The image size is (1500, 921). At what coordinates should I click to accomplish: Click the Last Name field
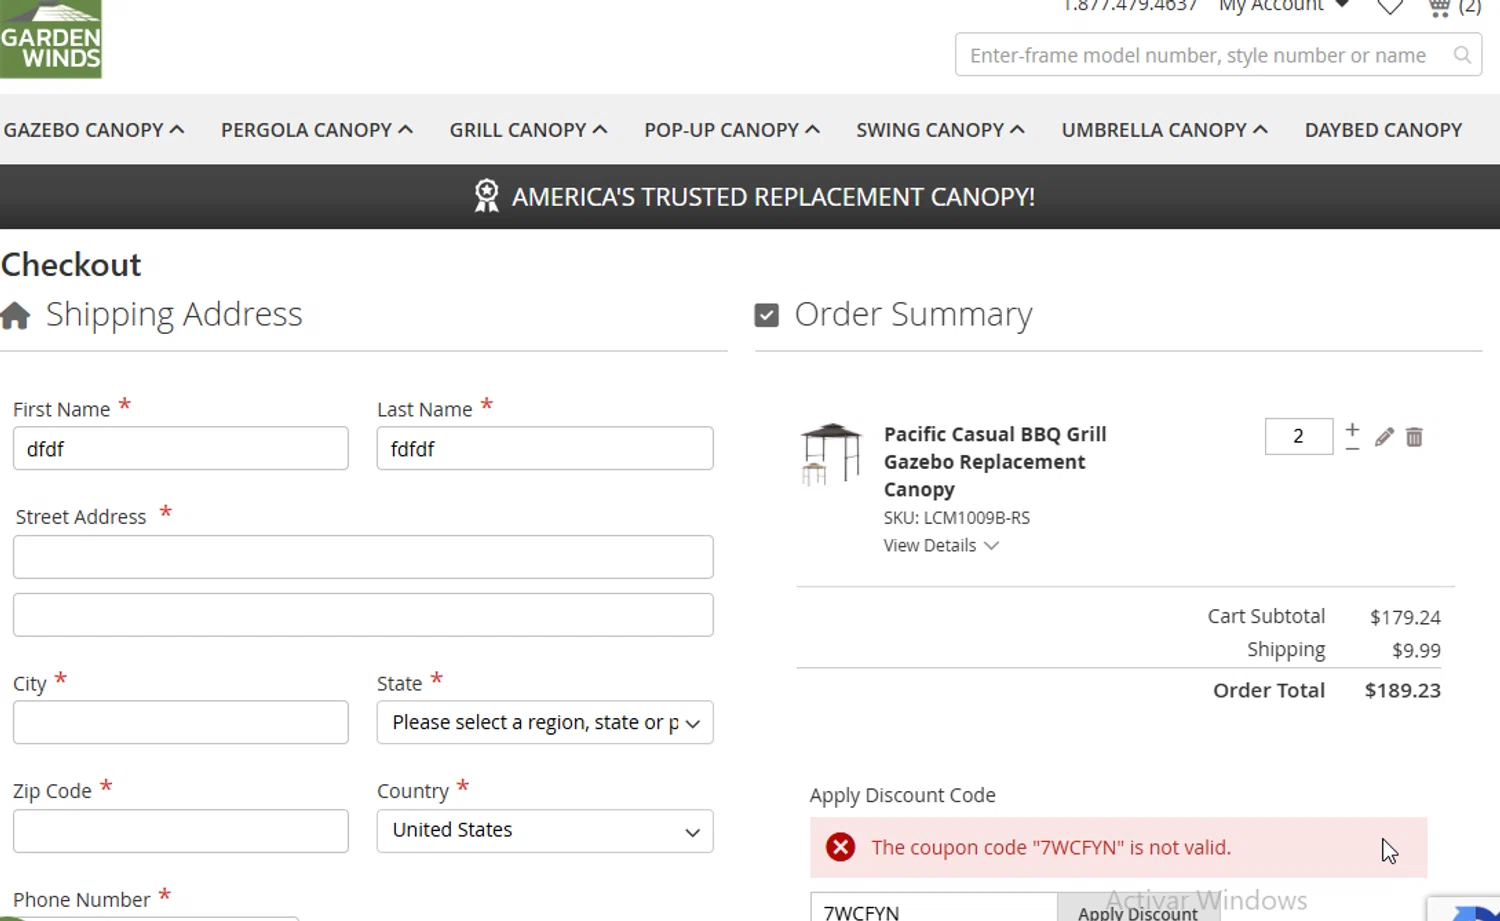[x=545, y=448]
